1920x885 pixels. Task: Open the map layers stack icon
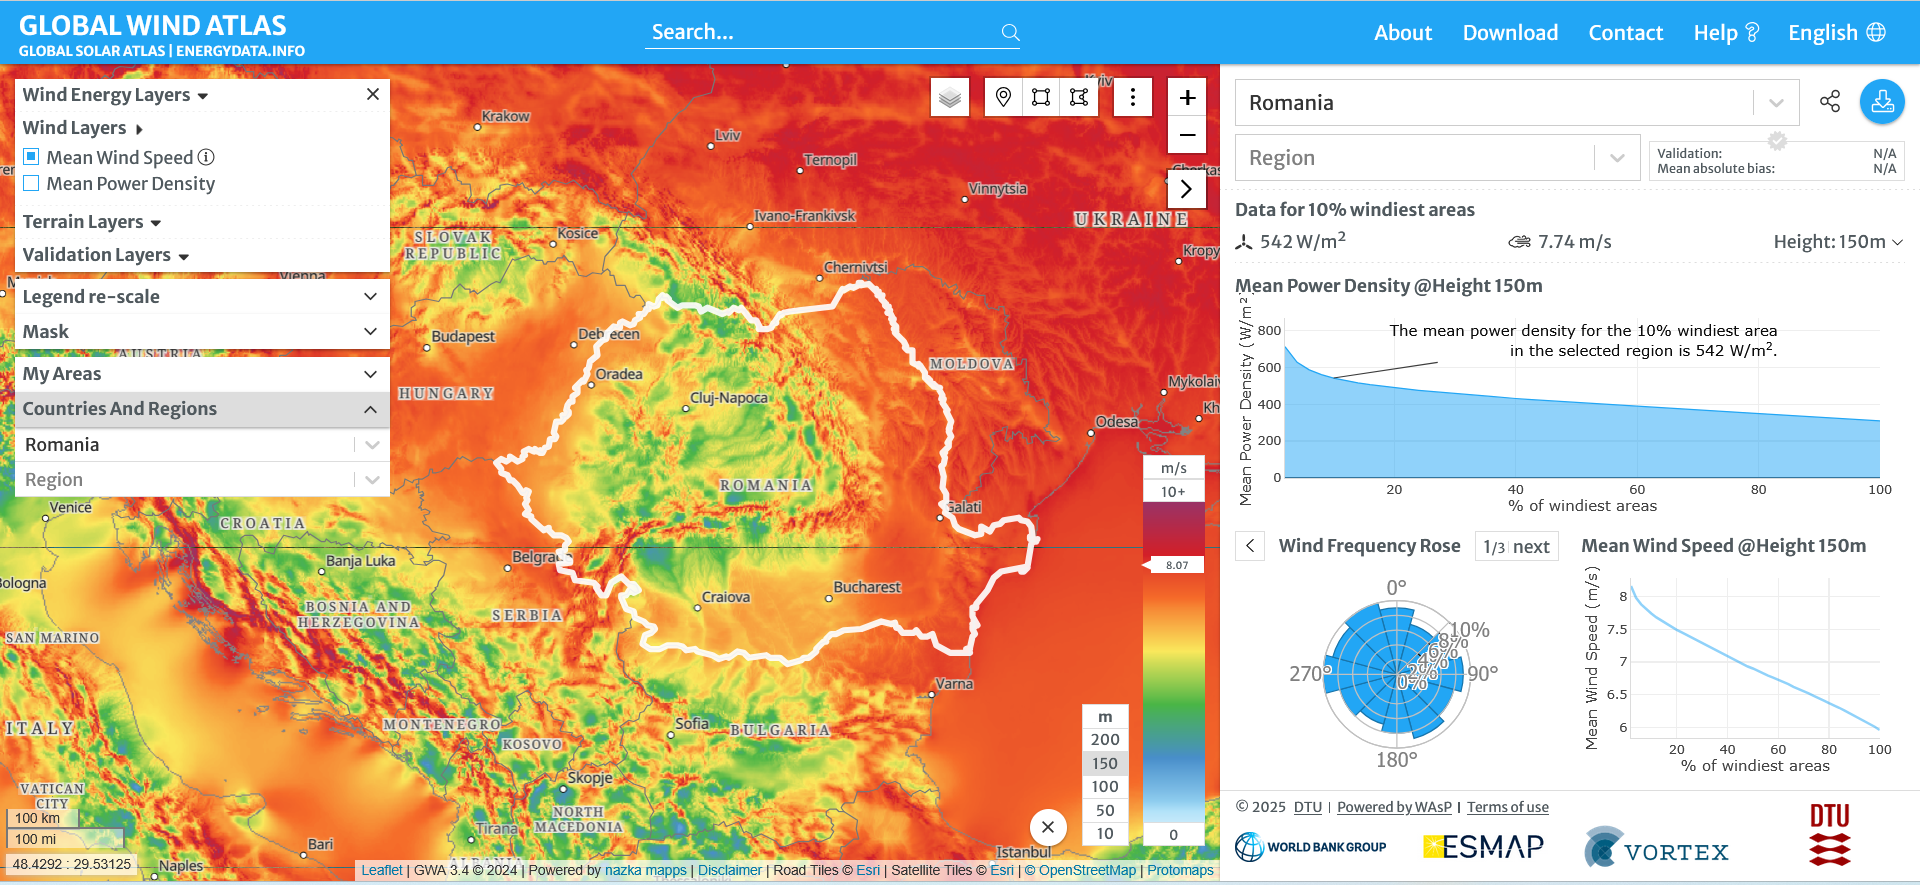950,98
